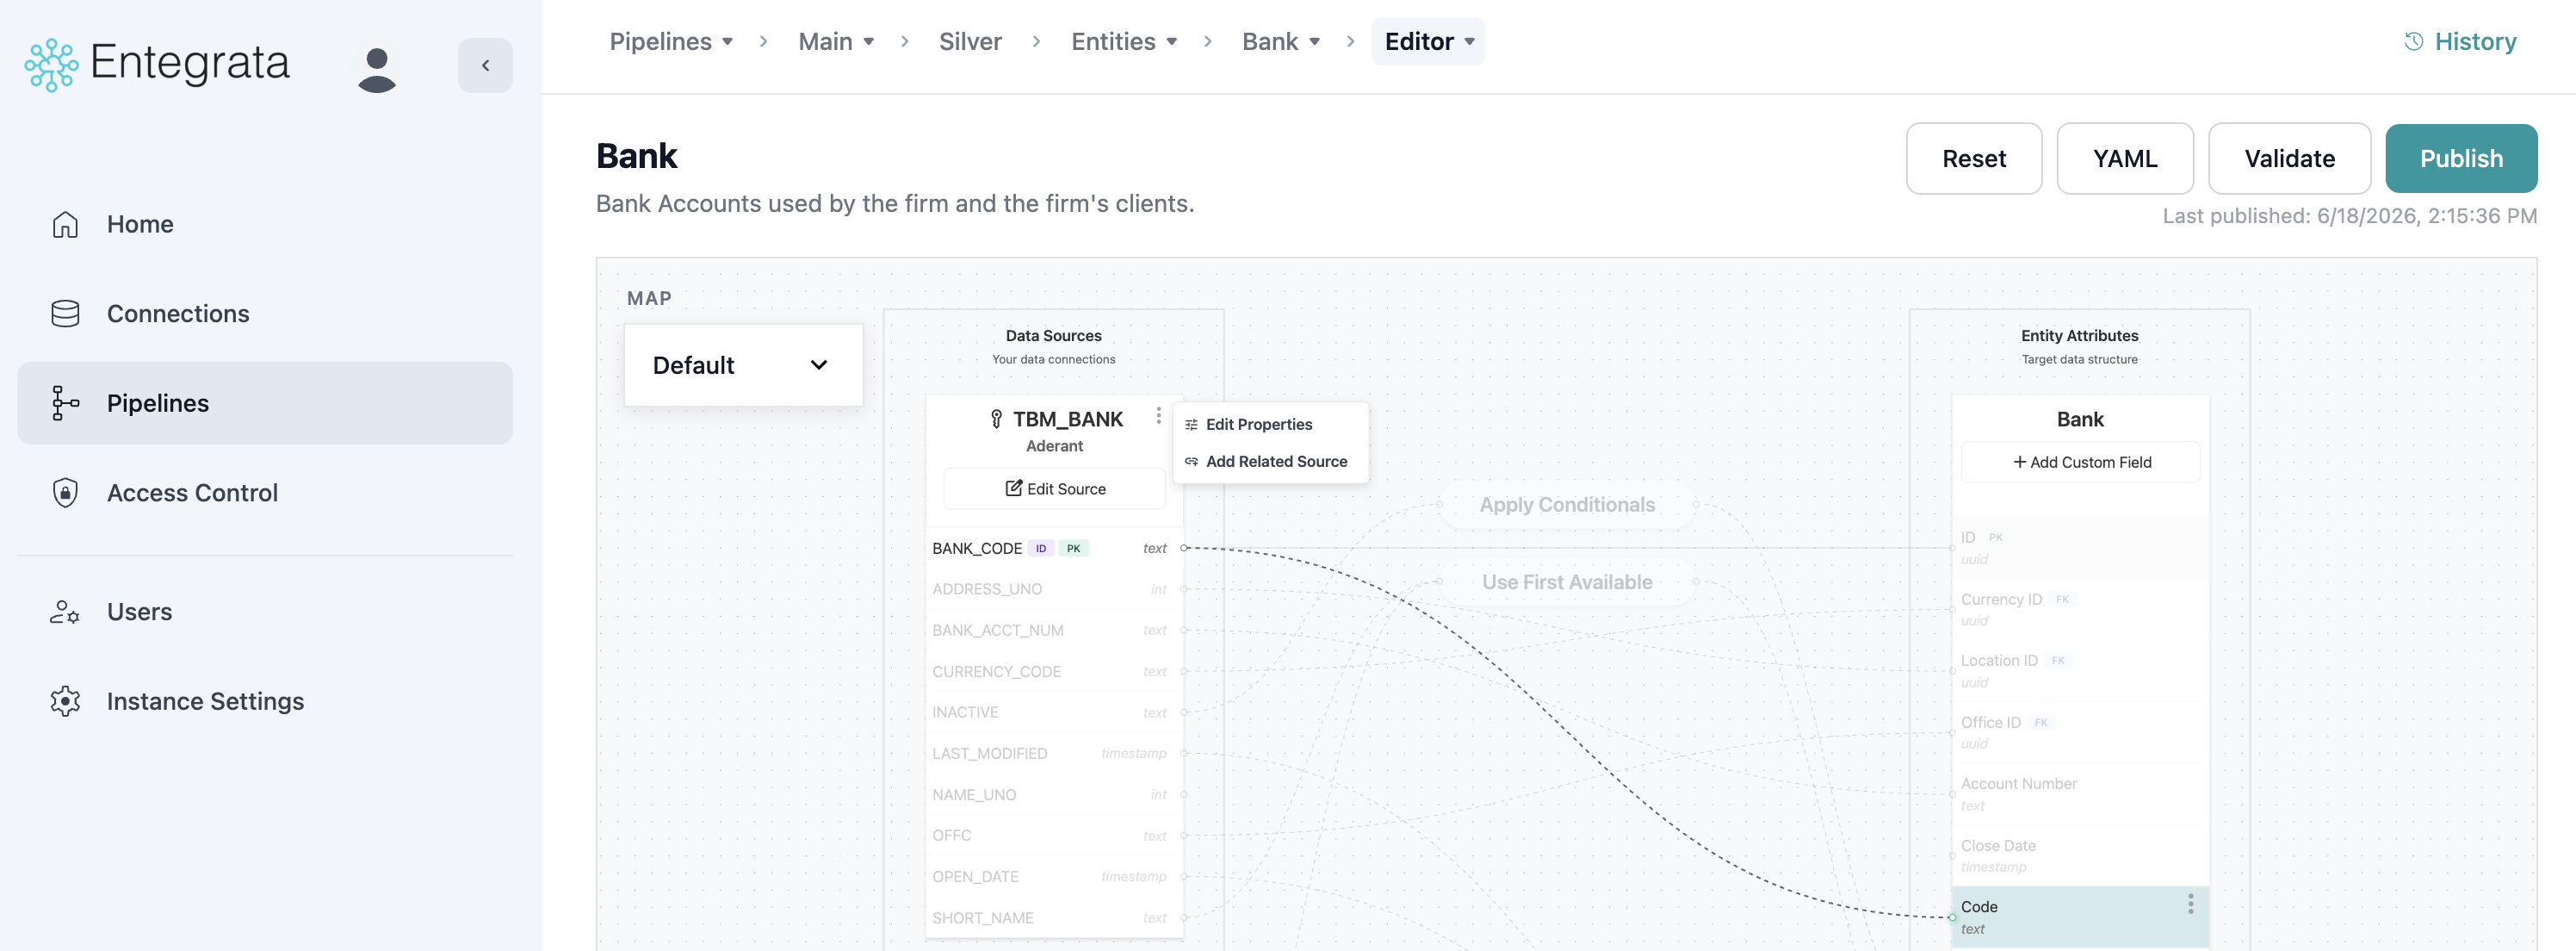Click the YAML button
2576x951 pixels.
pos(2124,158)
